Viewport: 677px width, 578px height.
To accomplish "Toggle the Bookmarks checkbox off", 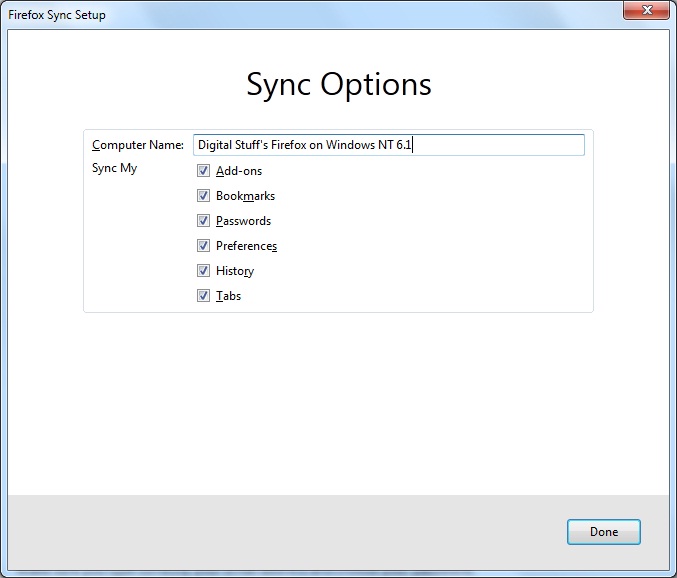I will click(x=203, y=196).
